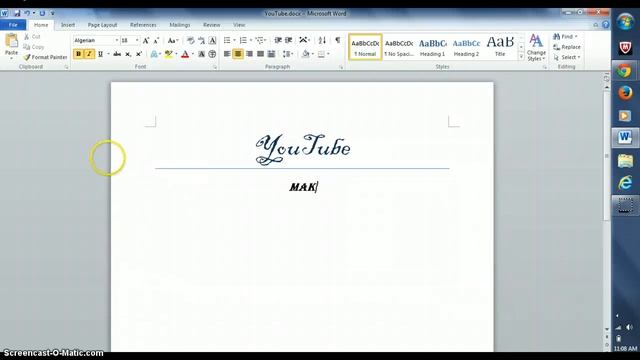Open the font size 18 dropdown
Screen dimensions: 640x360
click(x=137, y=40)
